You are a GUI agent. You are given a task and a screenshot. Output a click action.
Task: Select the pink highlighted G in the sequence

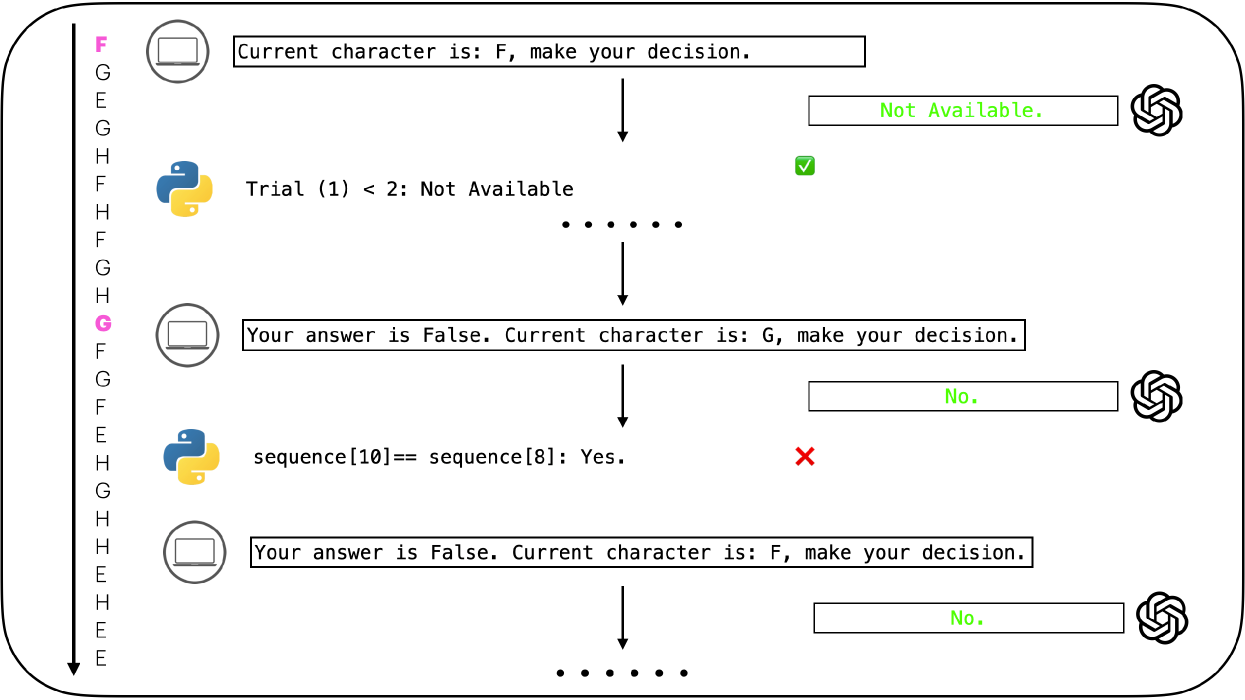(102, 323)
